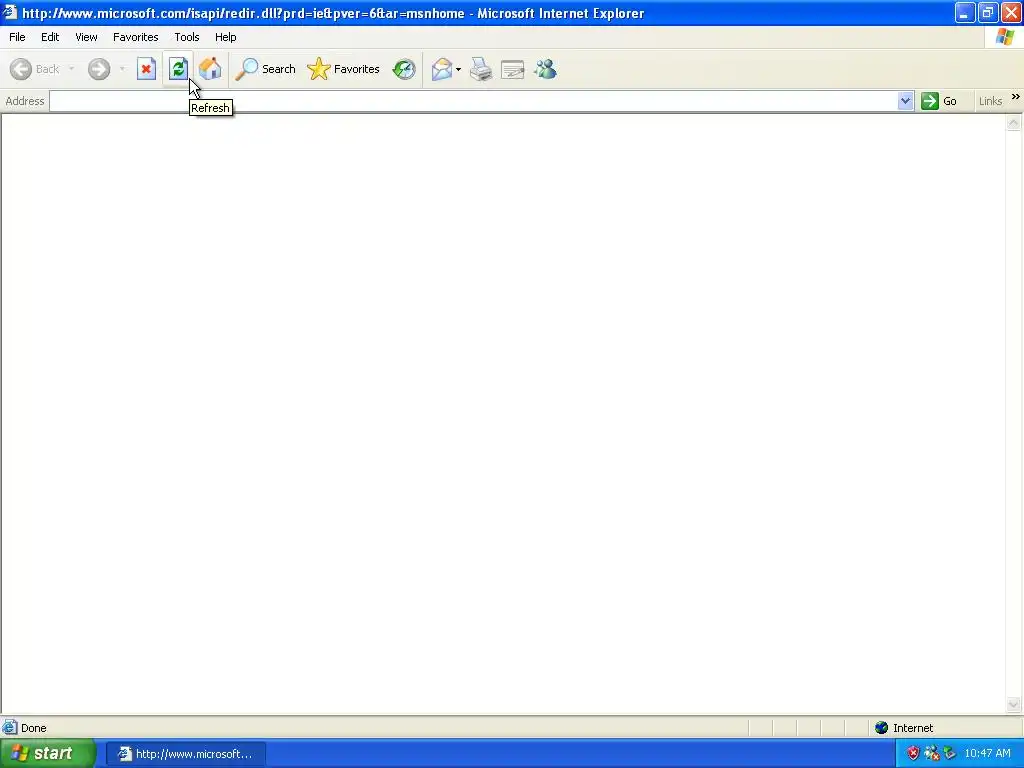Close the Internet Explorer window
The height and width of the screenshot is (768, 1024).
pos(1011,12)
